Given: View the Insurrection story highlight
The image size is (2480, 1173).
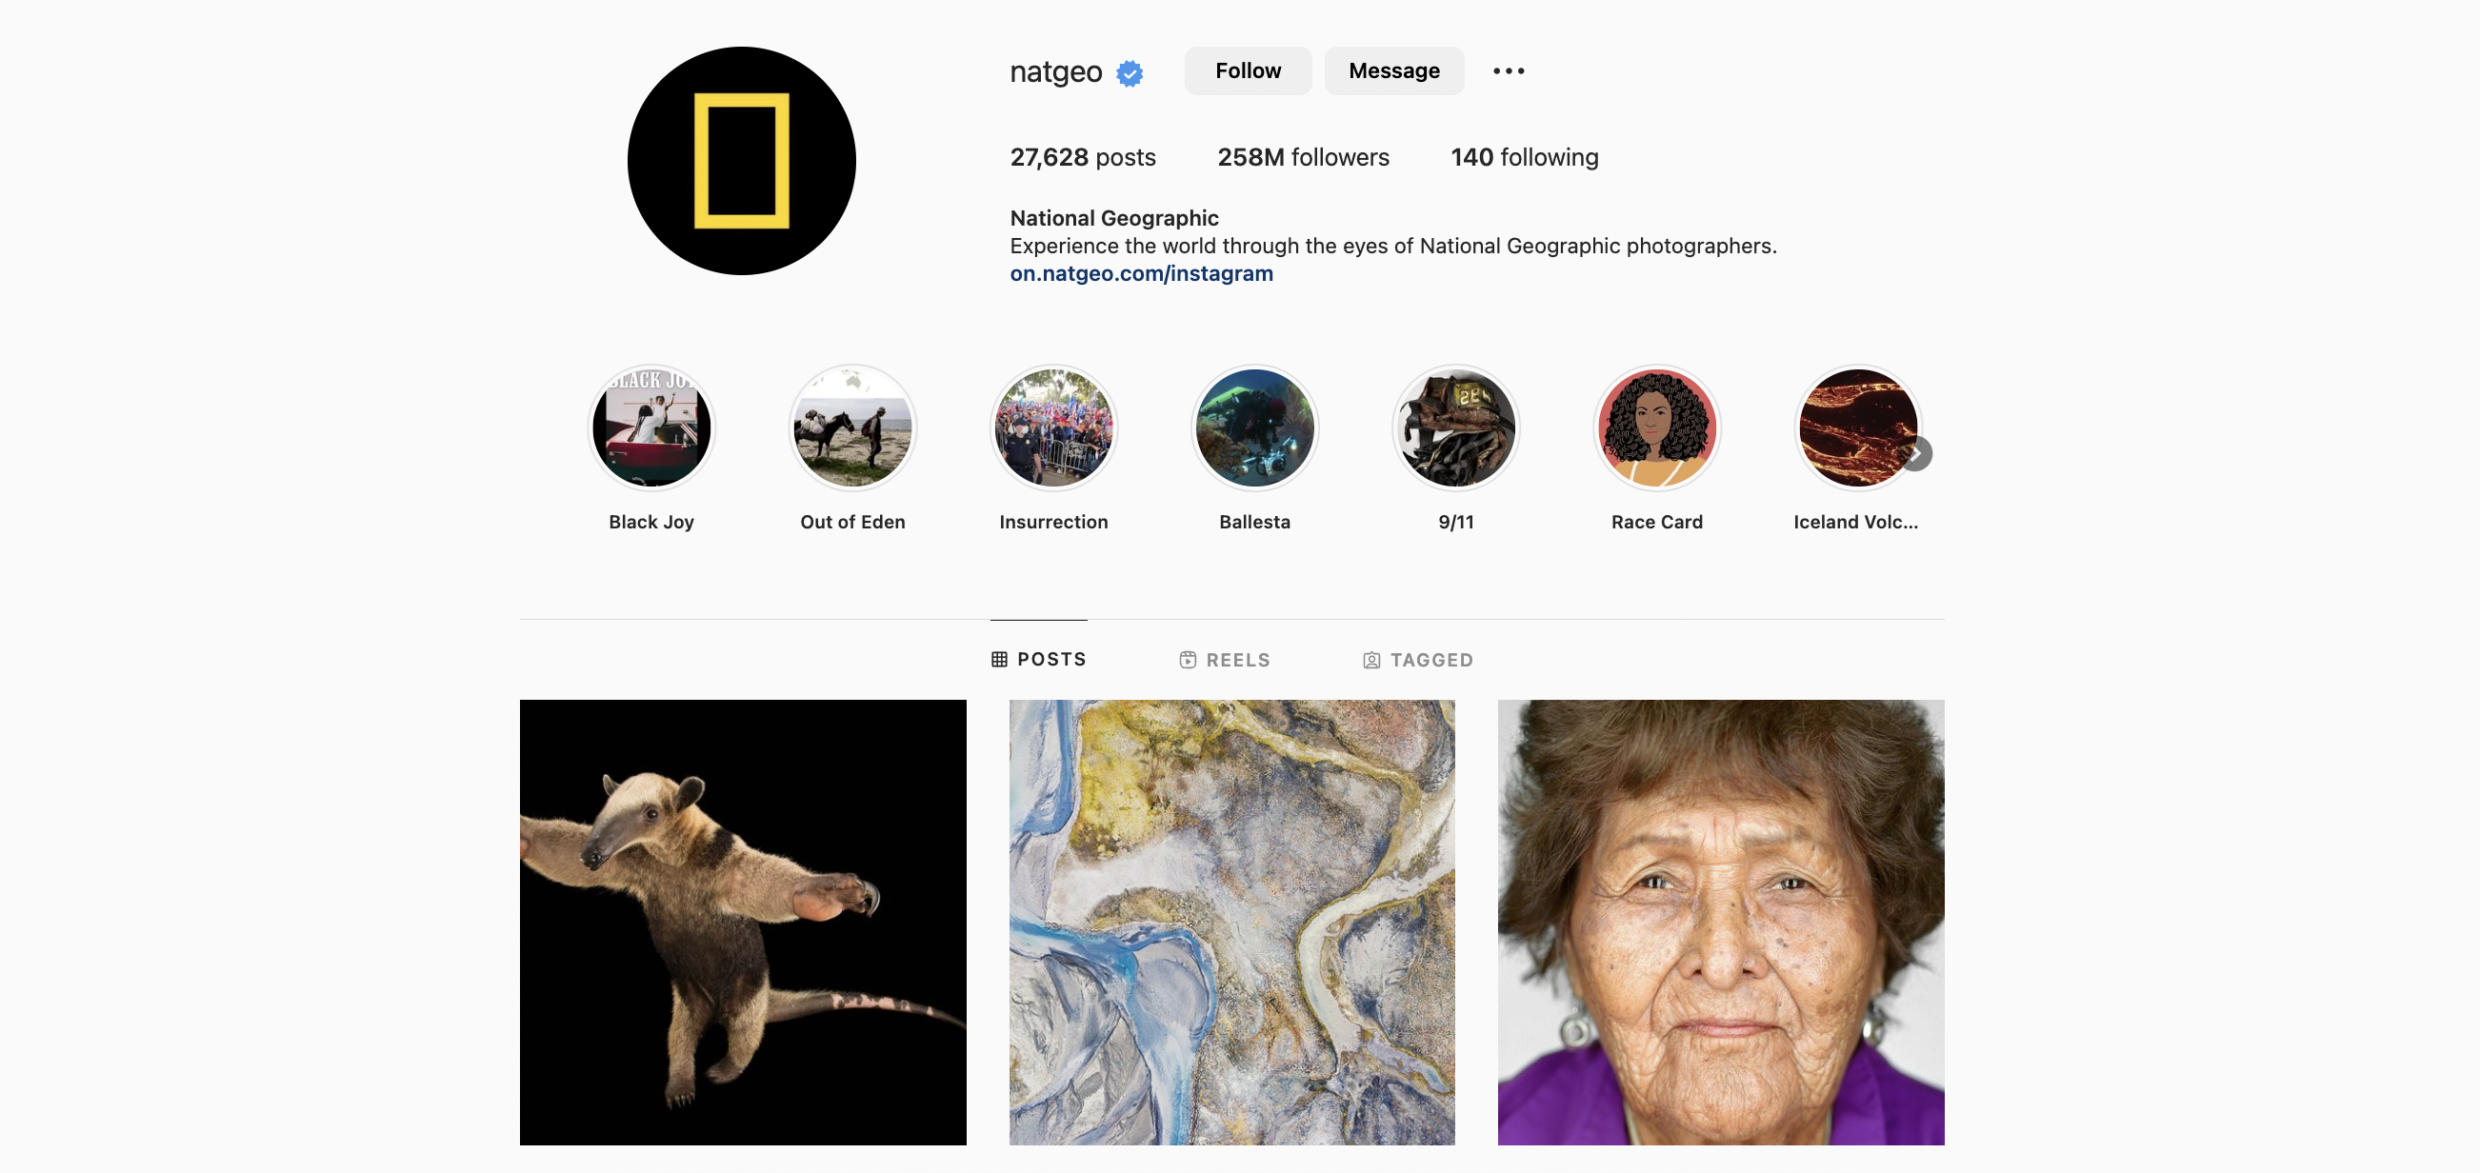Looking at the screenshot, I should coord(1053,427).
